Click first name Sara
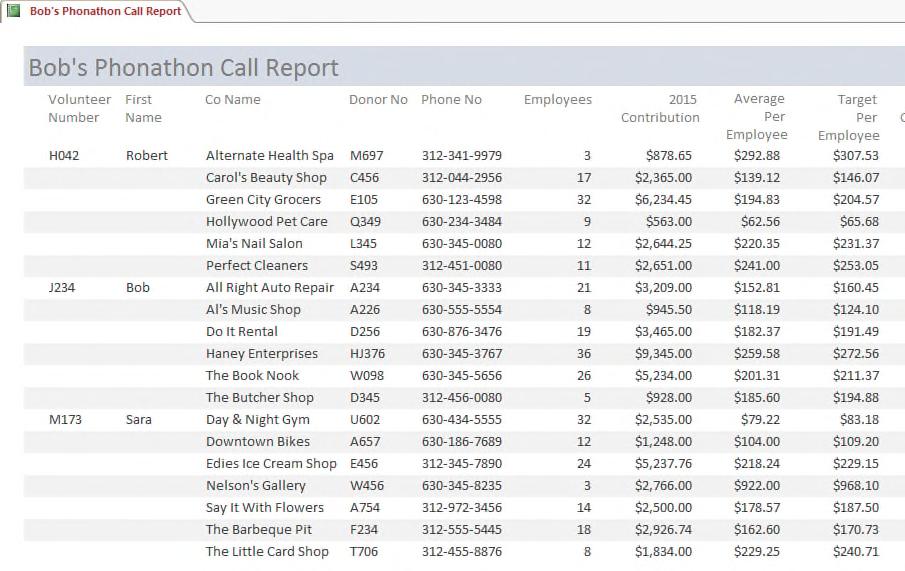 tap(139, 420)
